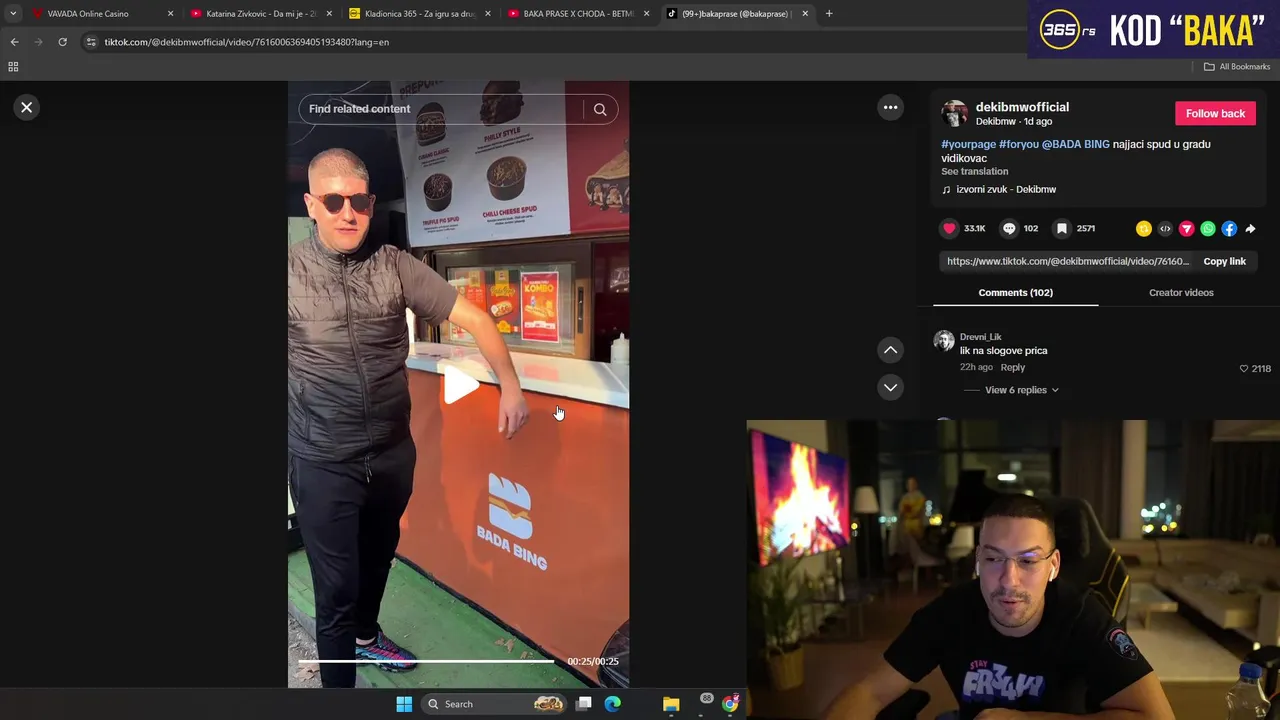Click the search magnifier in Find related content
This screenshot has width=1280, height=720.
(600, 109)
